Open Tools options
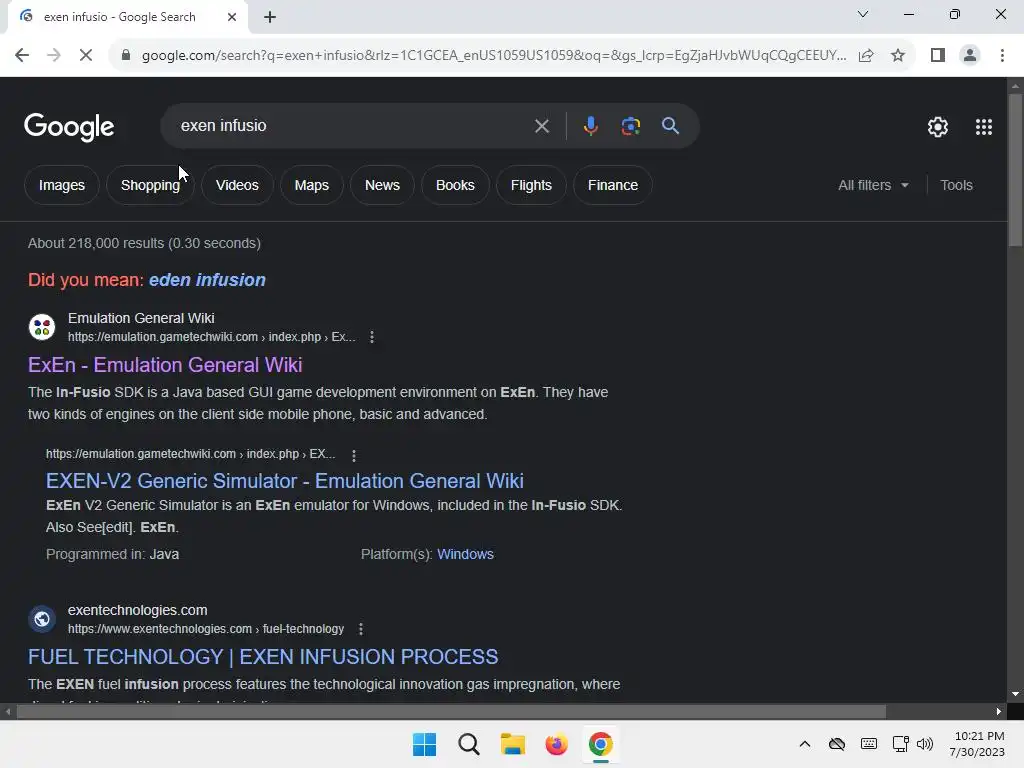The width and height of the screenshot is (1024, 768). 956,185
